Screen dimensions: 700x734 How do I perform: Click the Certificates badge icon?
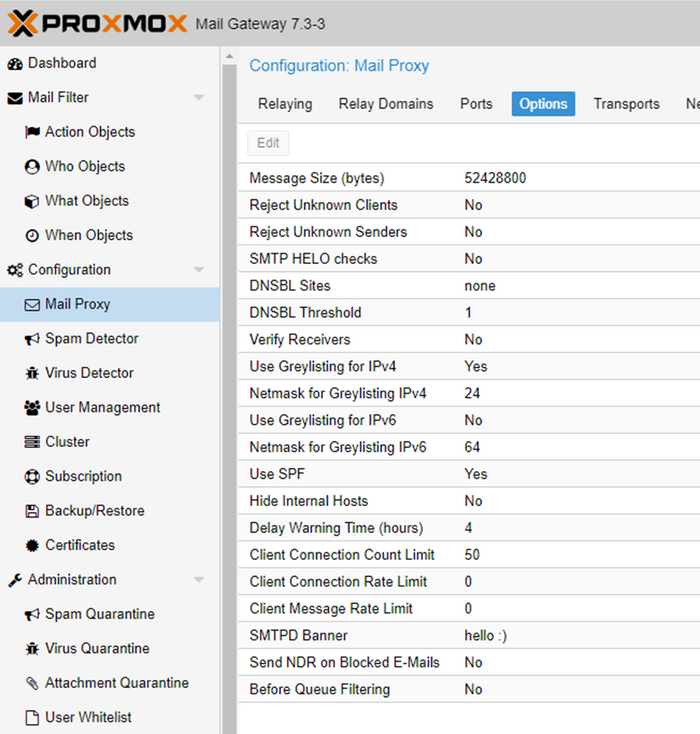point(32,546)
